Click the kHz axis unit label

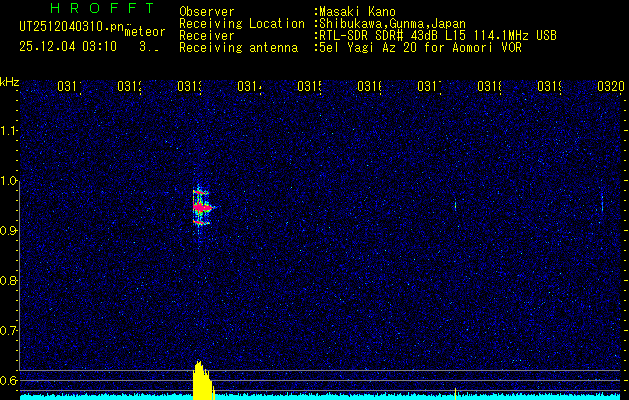tap(10, 82)
